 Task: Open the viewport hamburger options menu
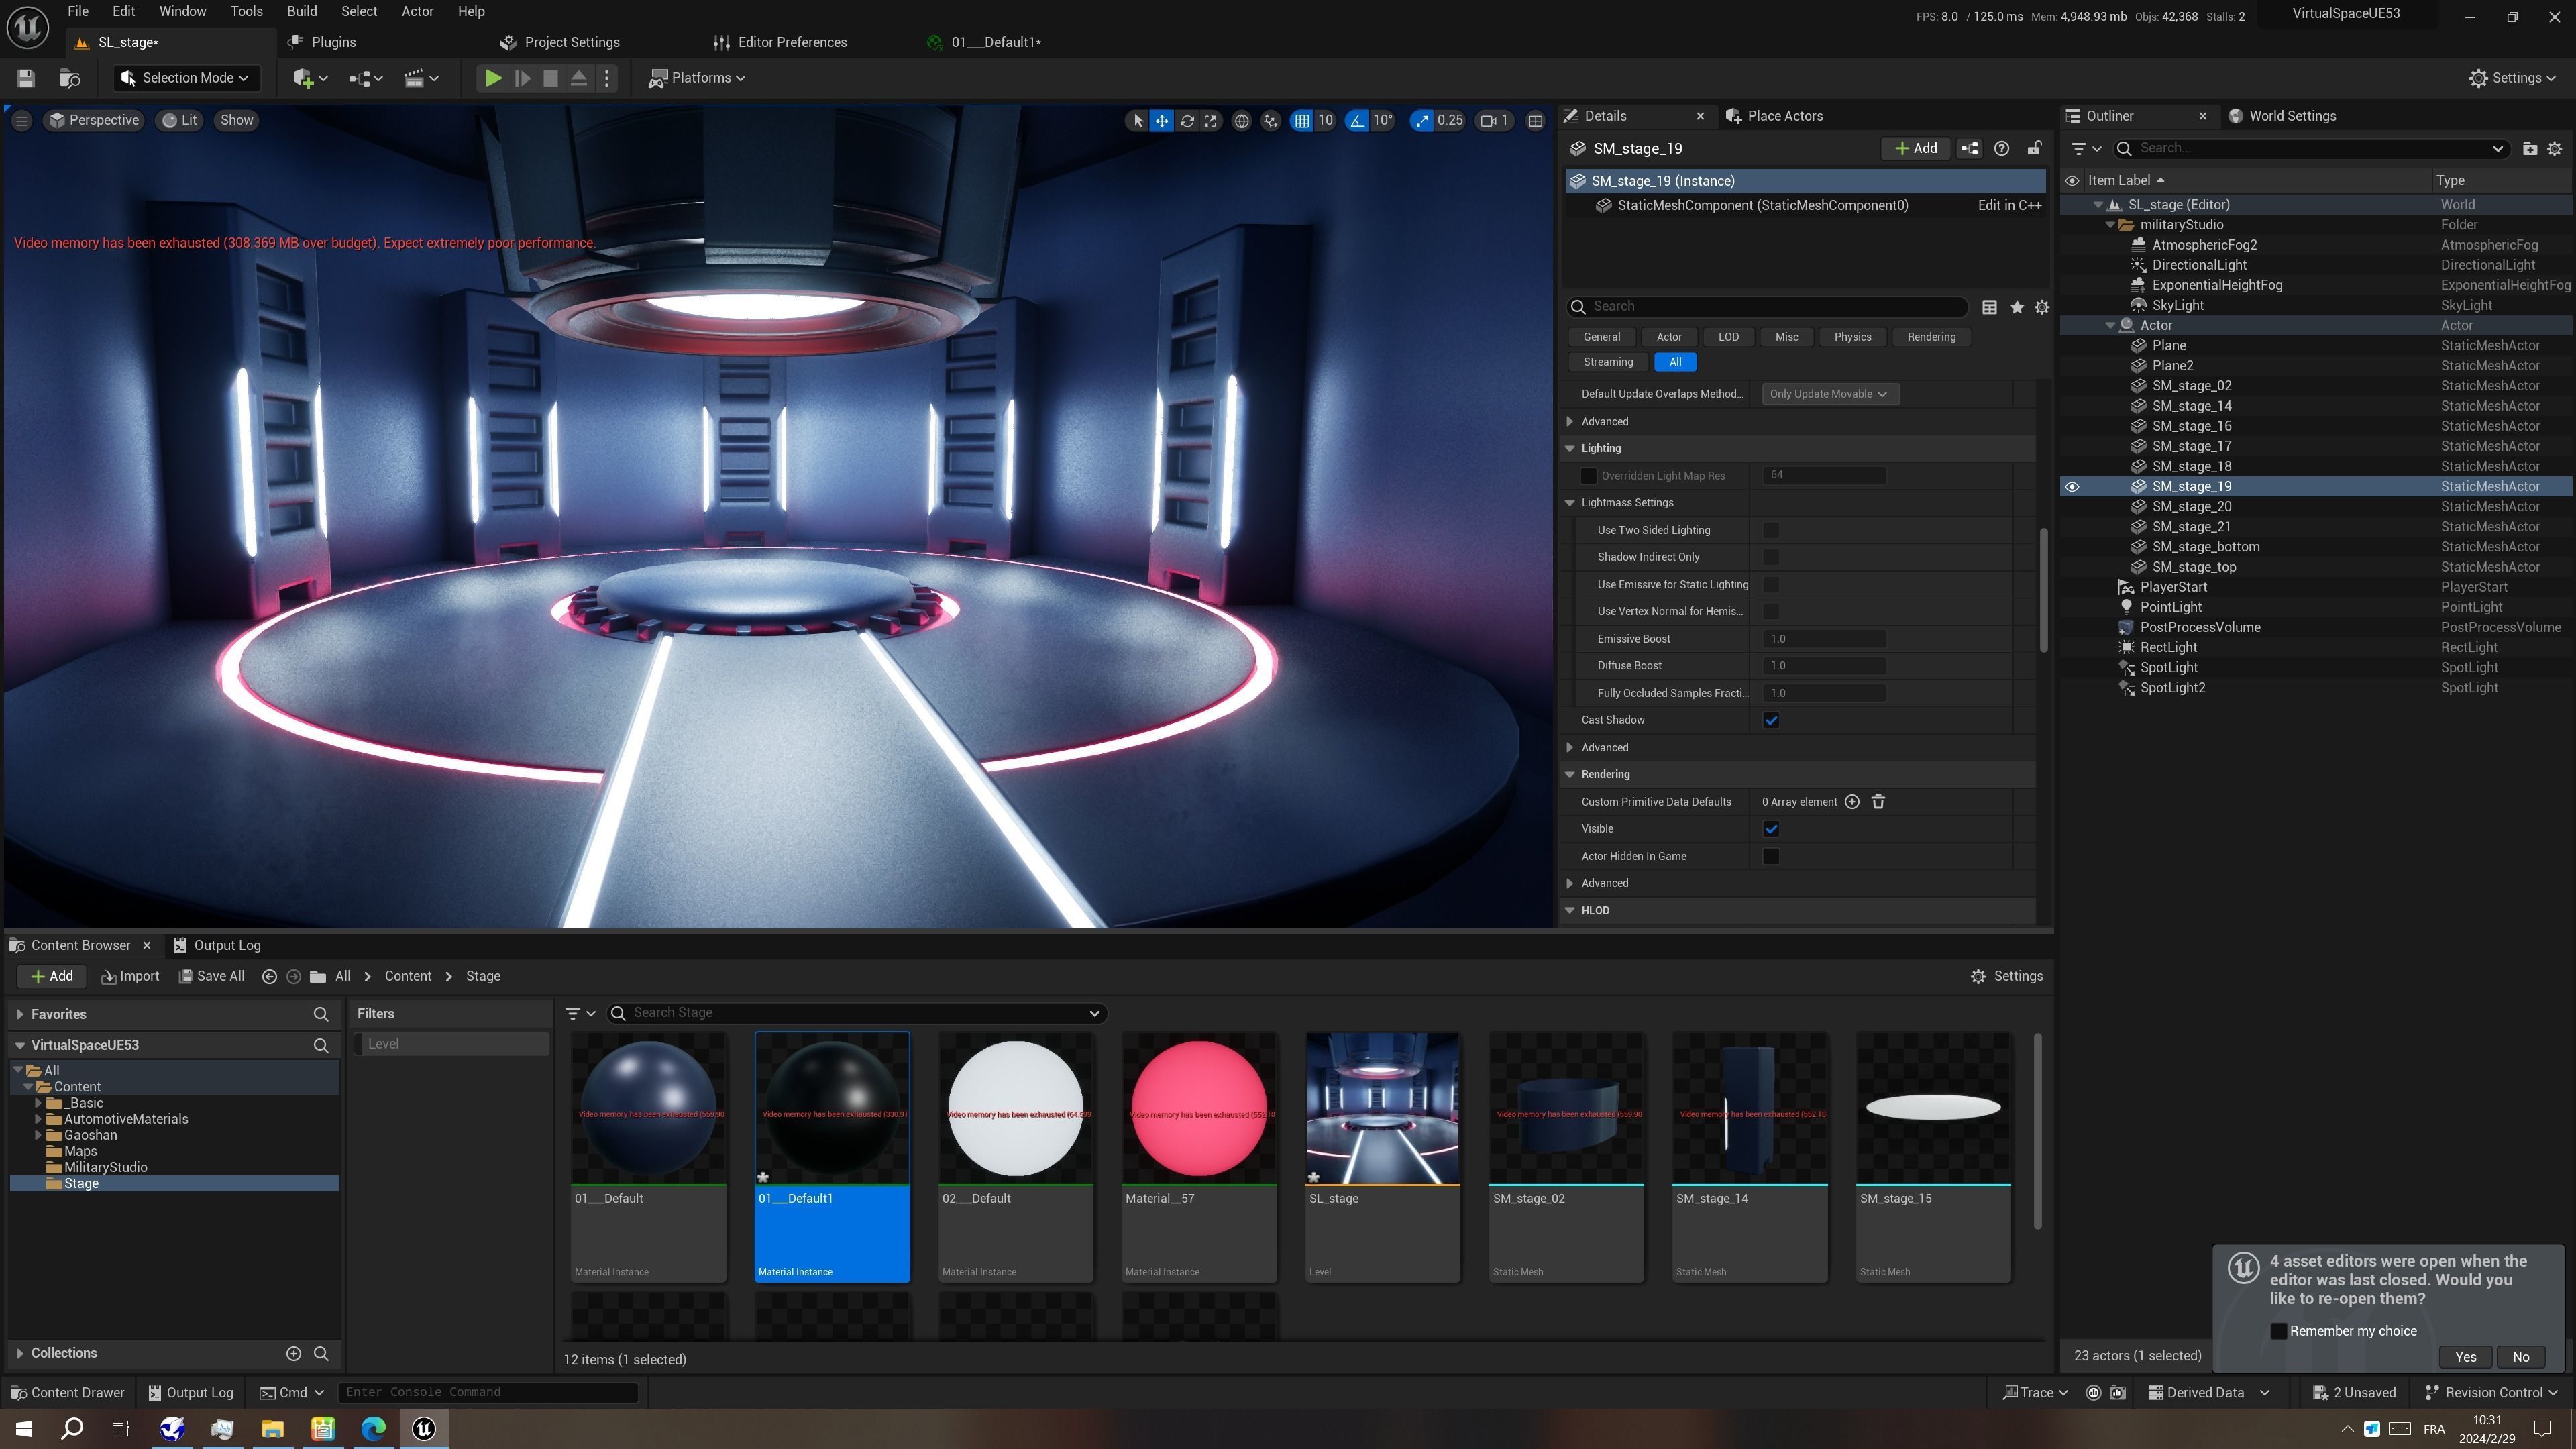tap(21, 120)
